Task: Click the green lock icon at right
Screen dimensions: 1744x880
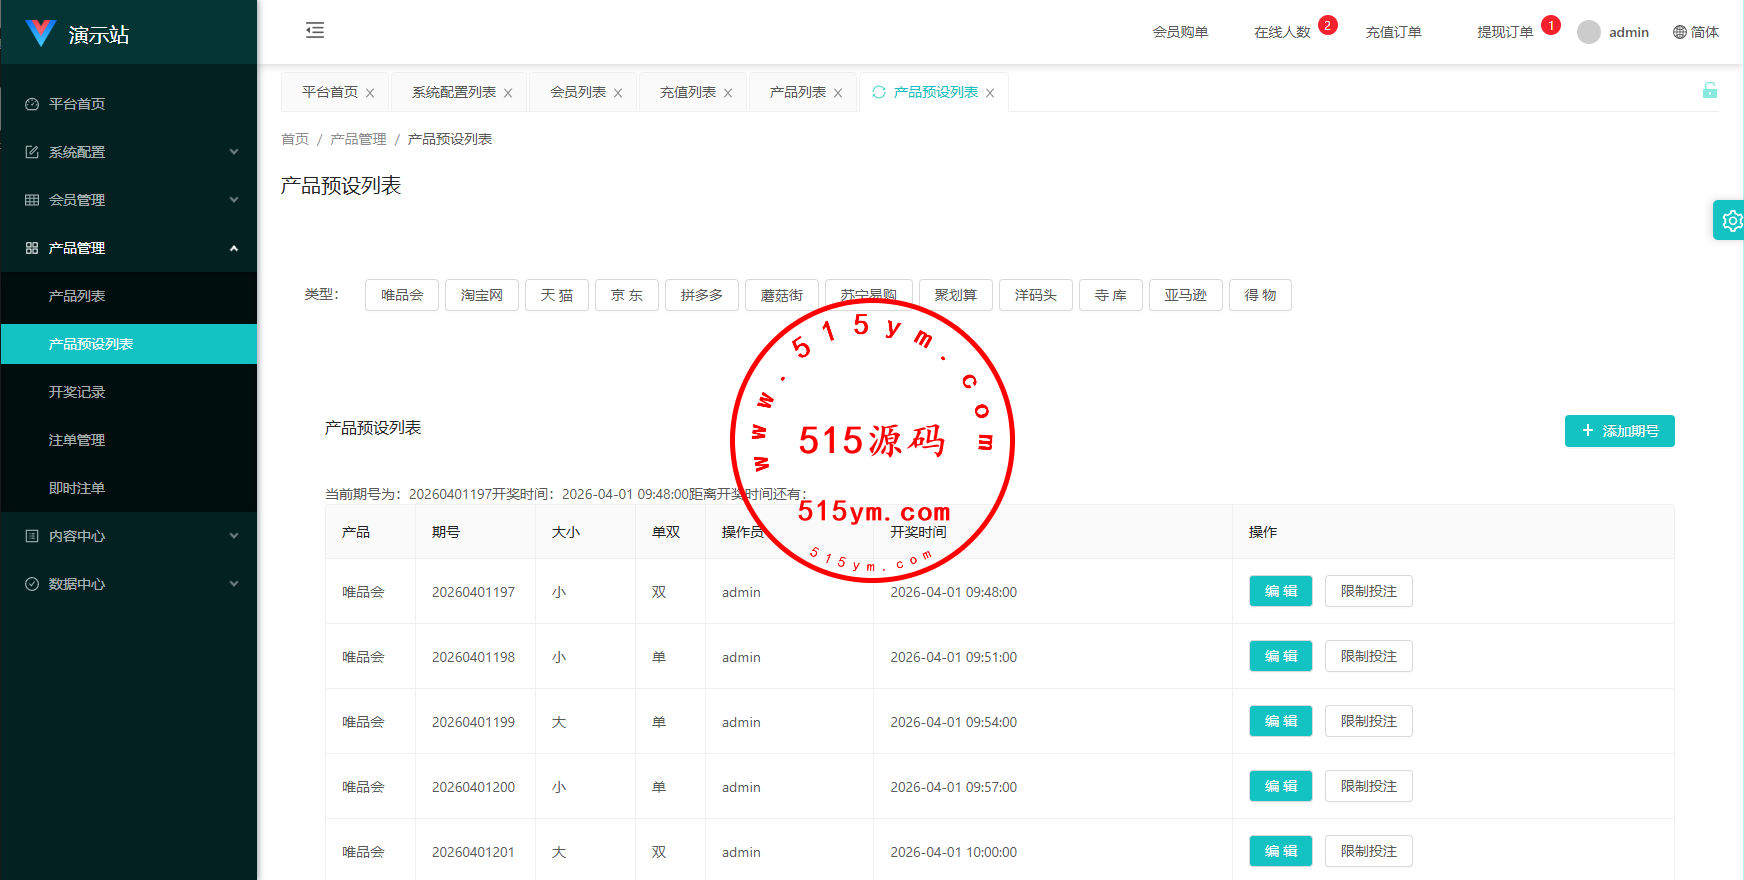Action: click(1710, 91)
